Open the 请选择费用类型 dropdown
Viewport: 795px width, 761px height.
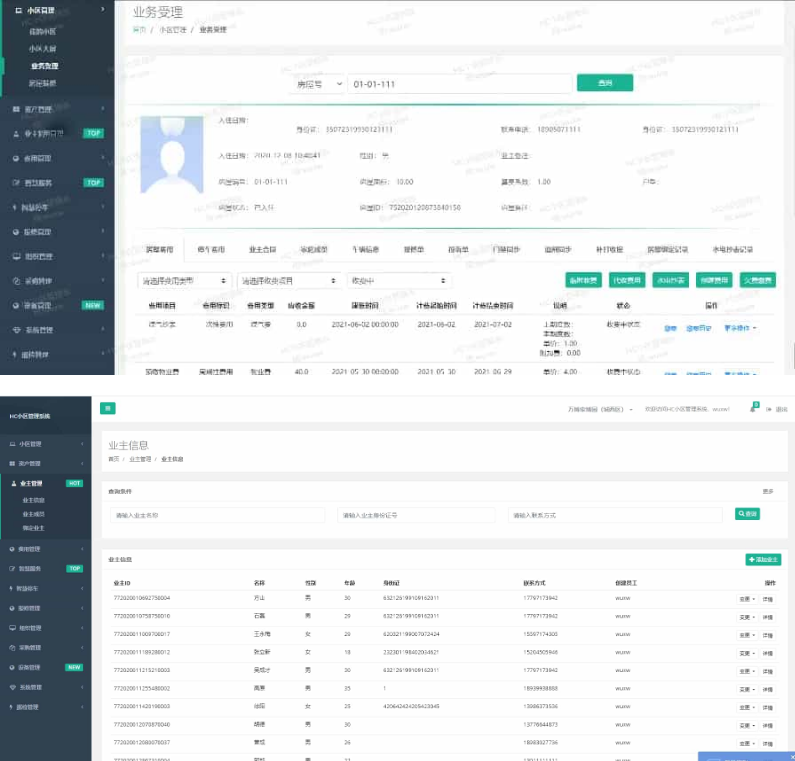pyautogui.click(x=184, y=281)
